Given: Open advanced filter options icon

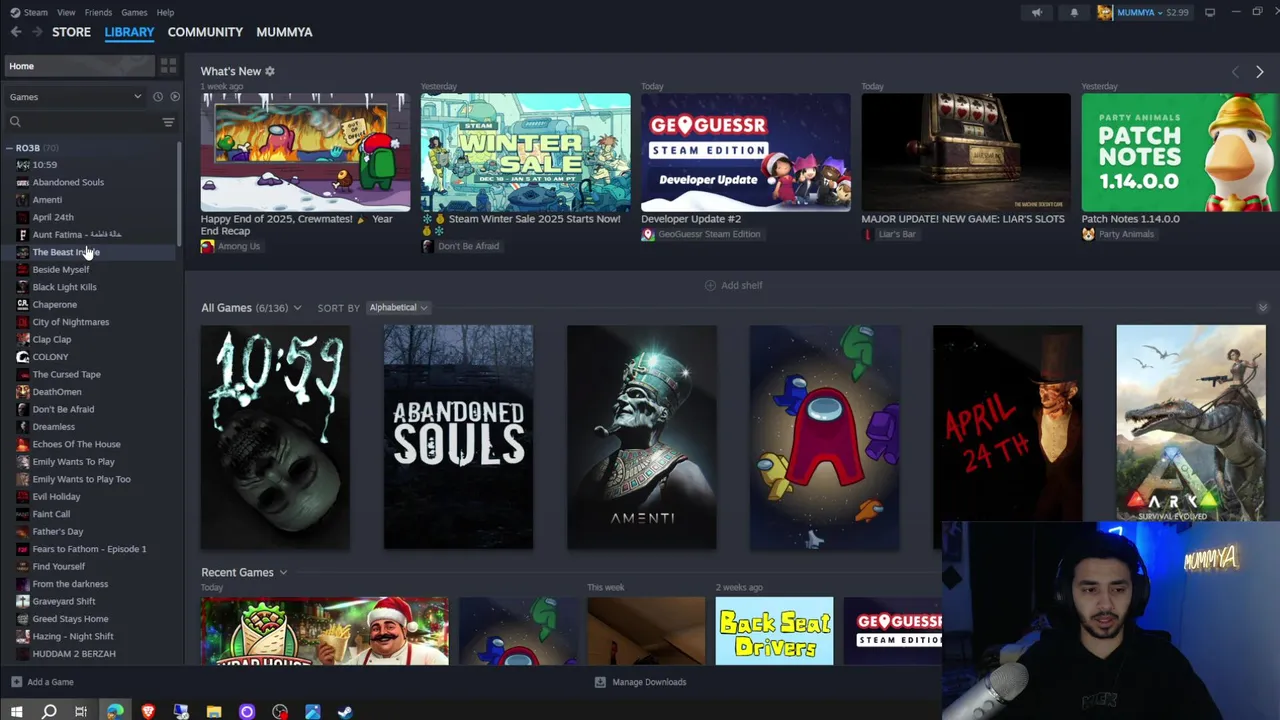Looking at the screenshot, I should click(x=168, y=122).
